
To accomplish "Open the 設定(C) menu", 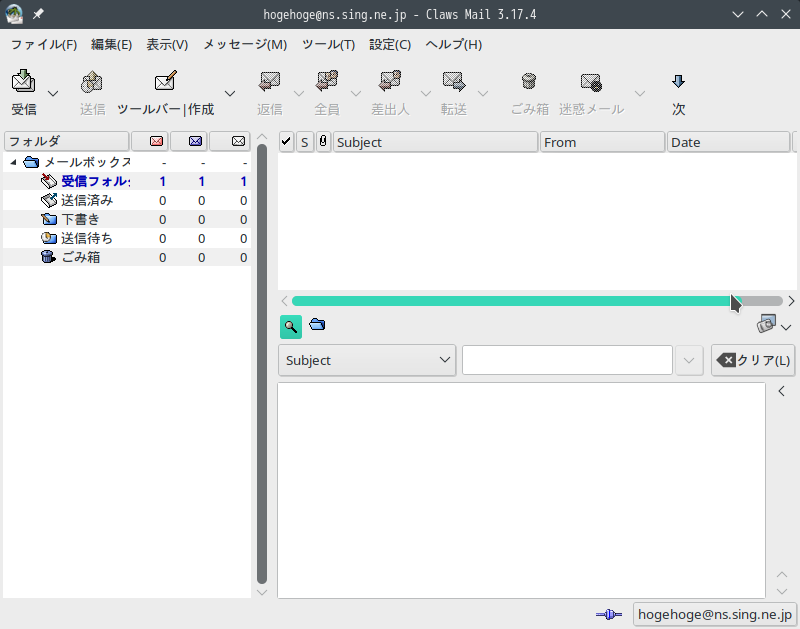I will [390, 45].
